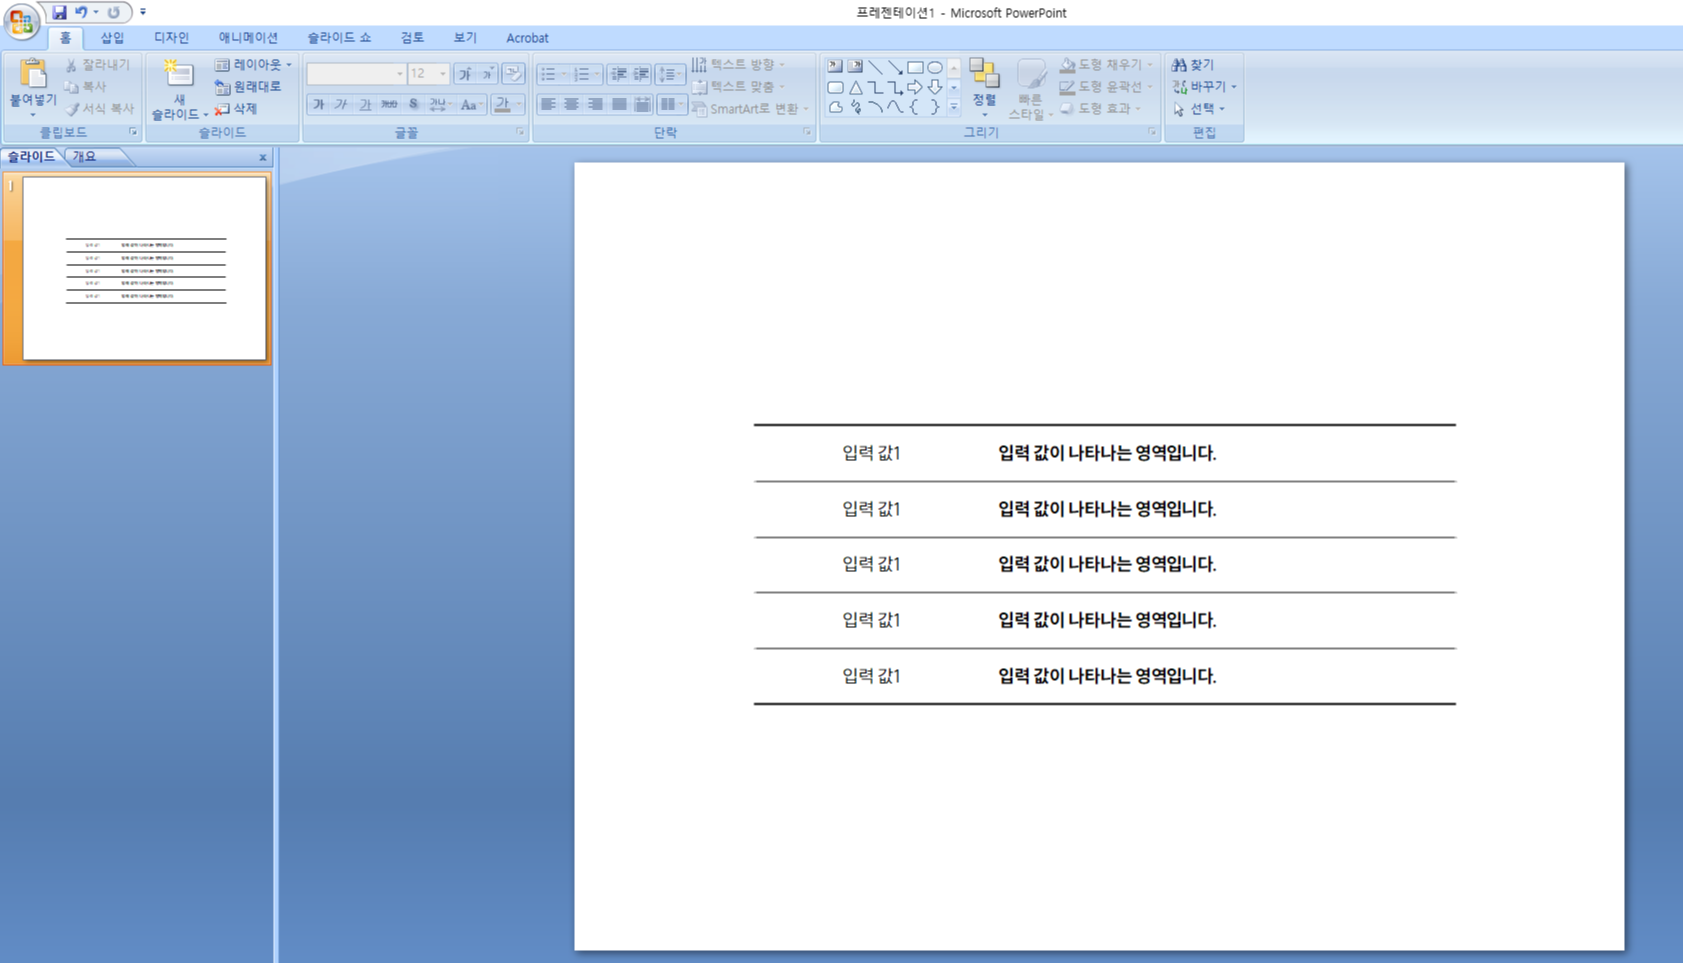
Task: Click the decrease list level icon
Action: click(619, 74)
